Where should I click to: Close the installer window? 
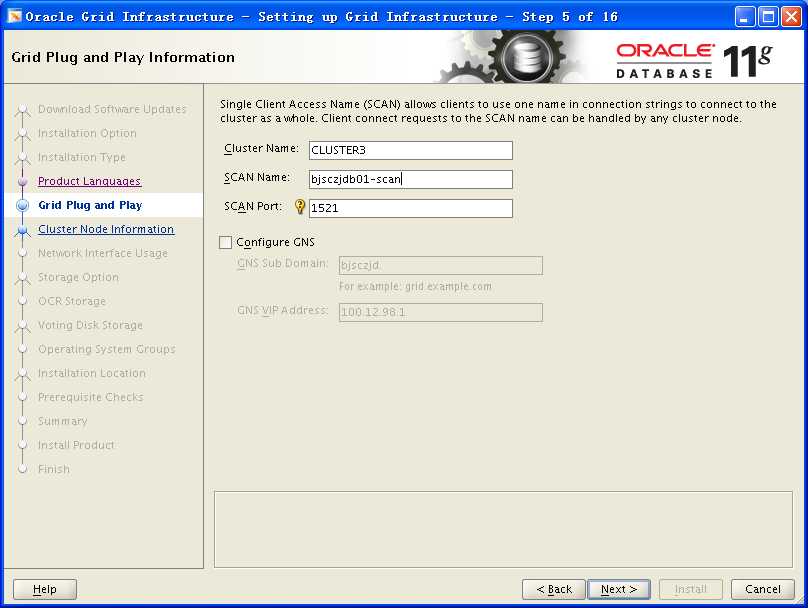(x=791, y=17)
